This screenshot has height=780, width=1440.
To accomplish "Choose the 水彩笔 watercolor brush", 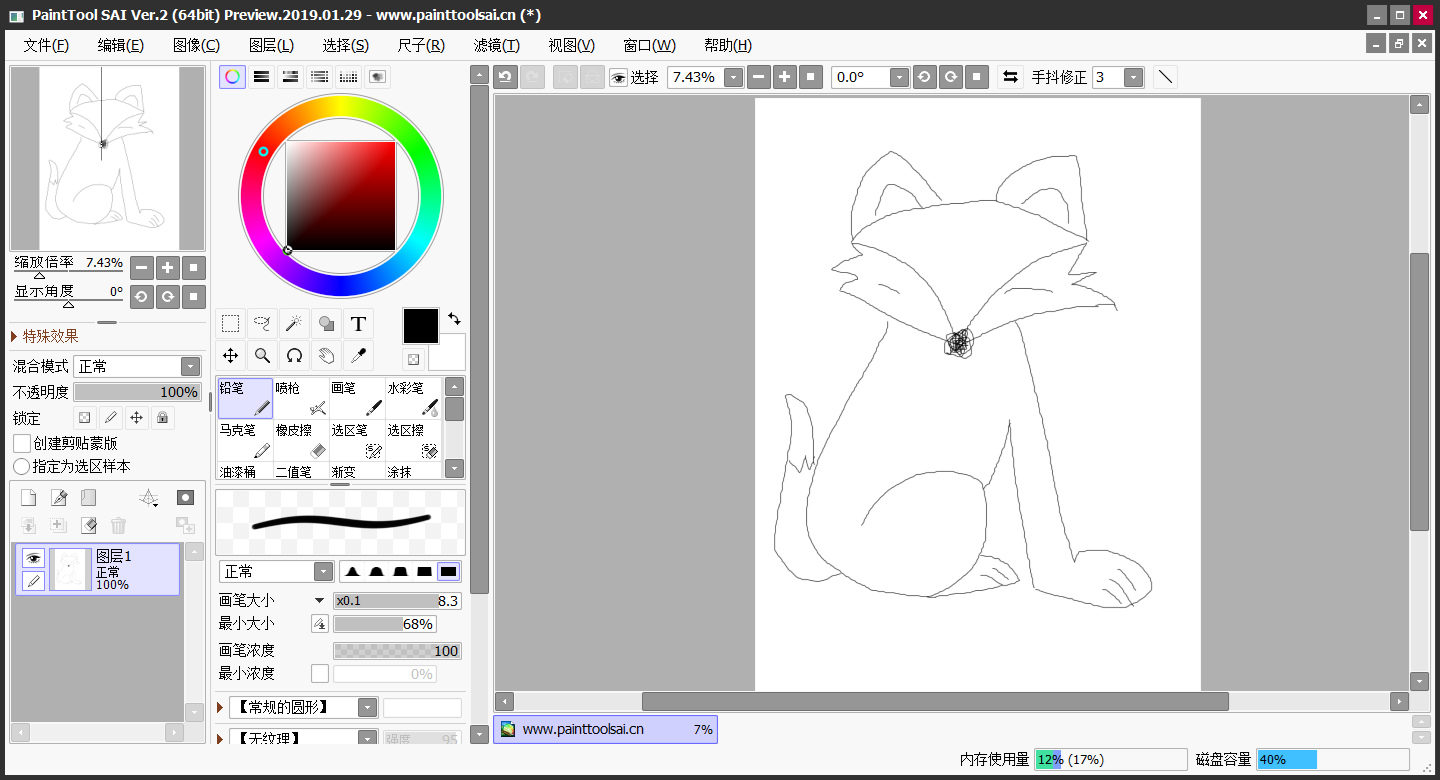I will click(x=413, y=398).
